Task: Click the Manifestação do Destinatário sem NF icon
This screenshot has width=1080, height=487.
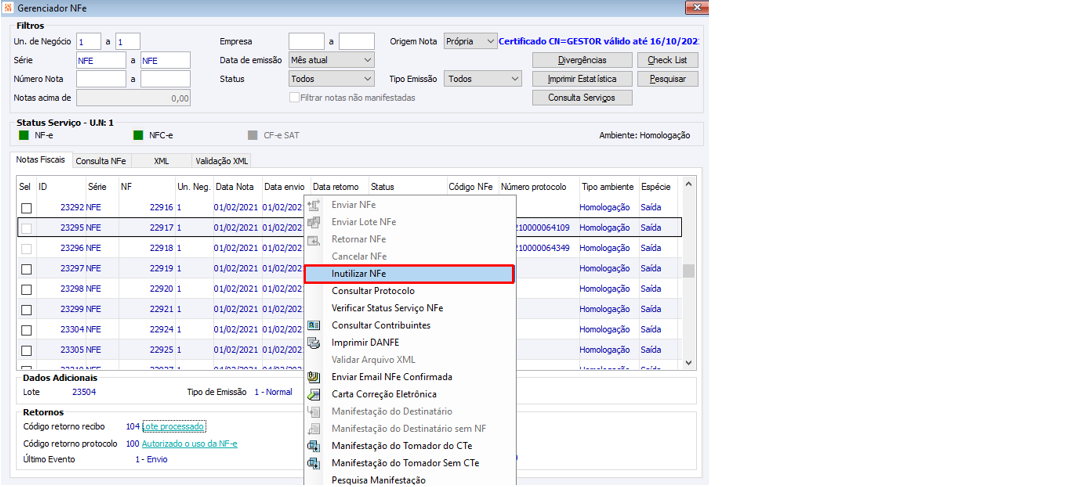Action: 314,428
